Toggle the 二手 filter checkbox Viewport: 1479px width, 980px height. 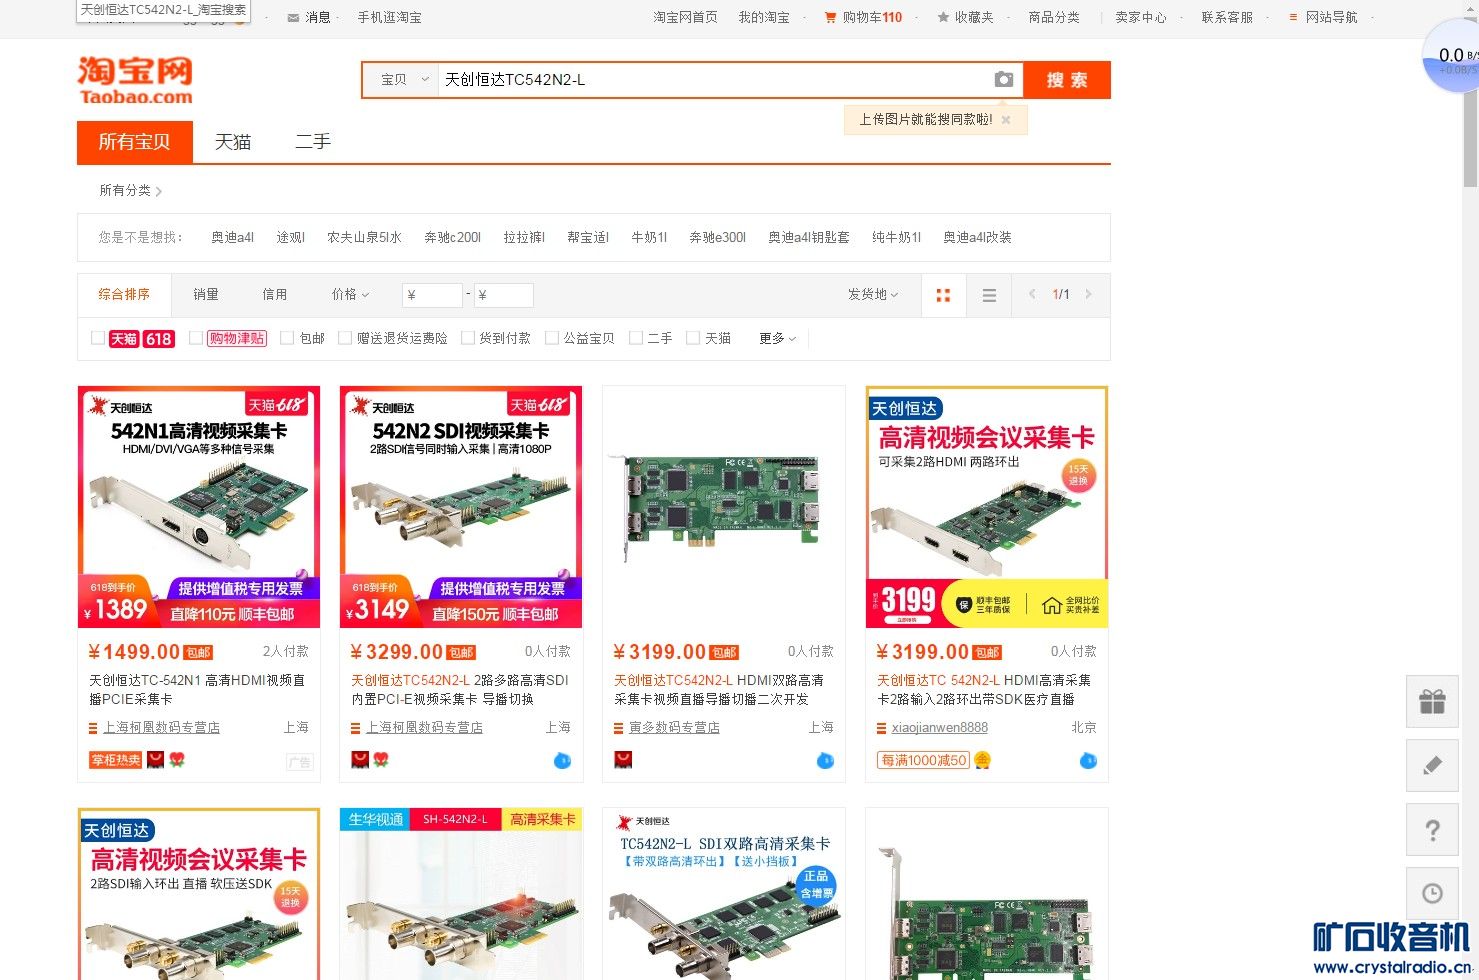tap(635, 338)
